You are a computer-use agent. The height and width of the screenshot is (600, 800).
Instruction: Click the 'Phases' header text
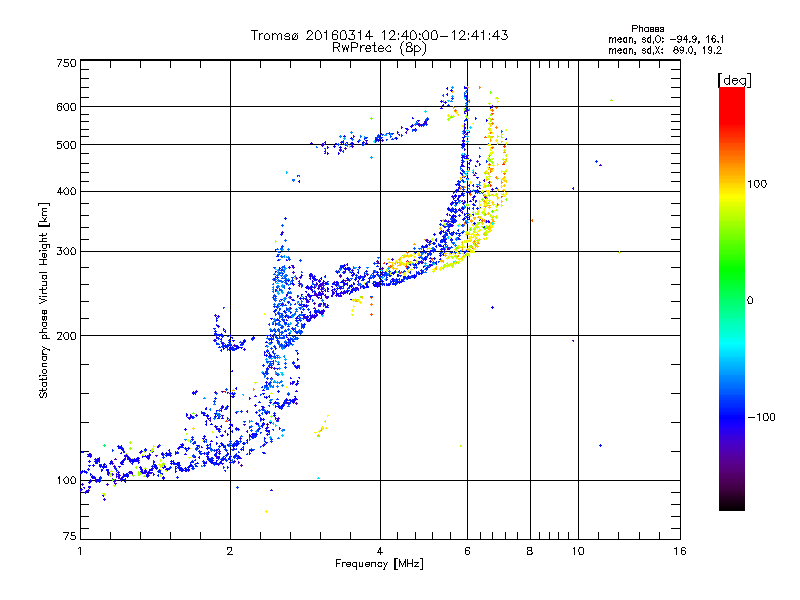[647, 29]
